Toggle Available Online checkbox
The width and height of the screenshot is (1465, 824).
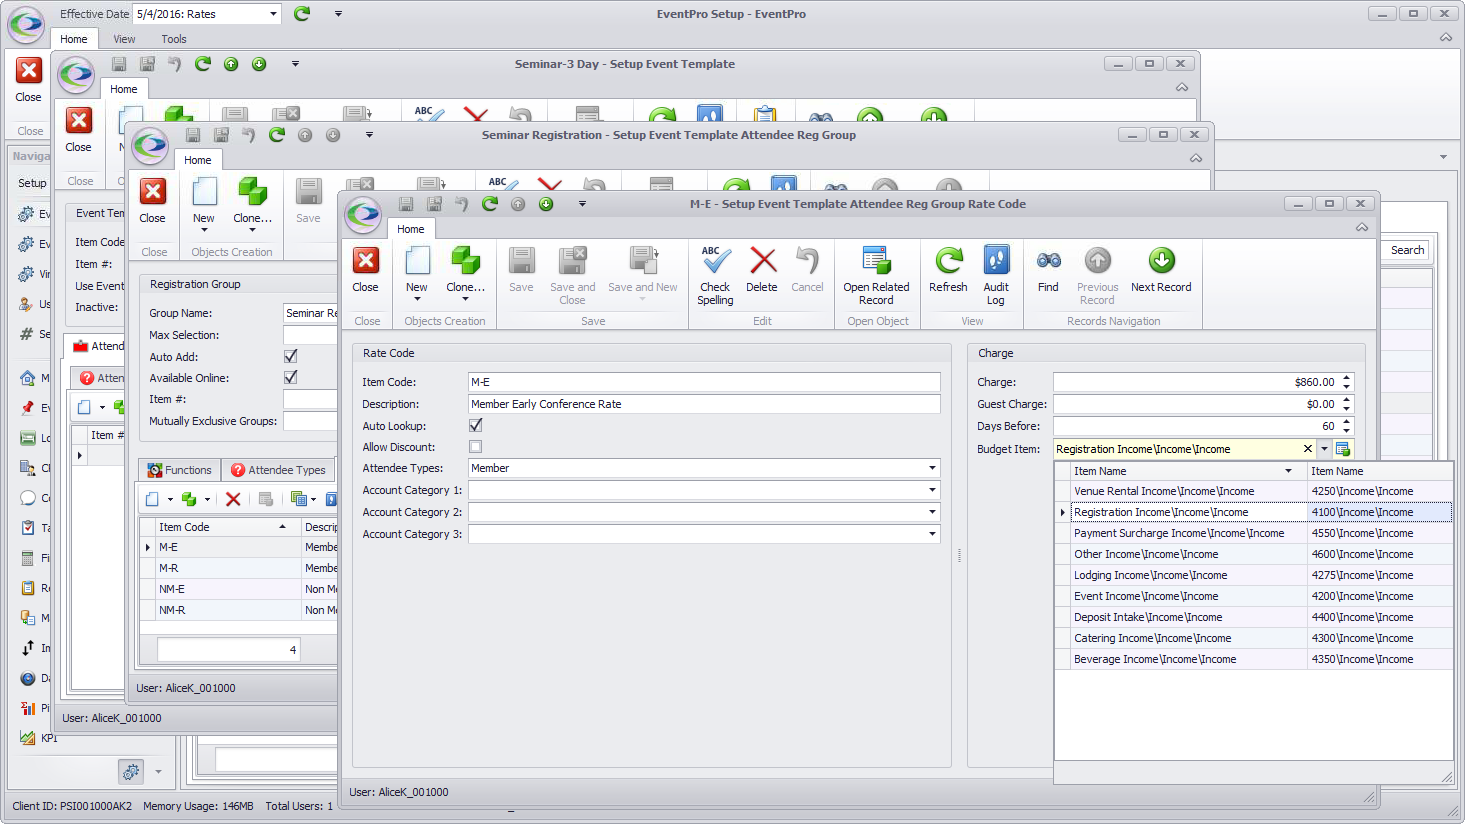click(291, 377)
